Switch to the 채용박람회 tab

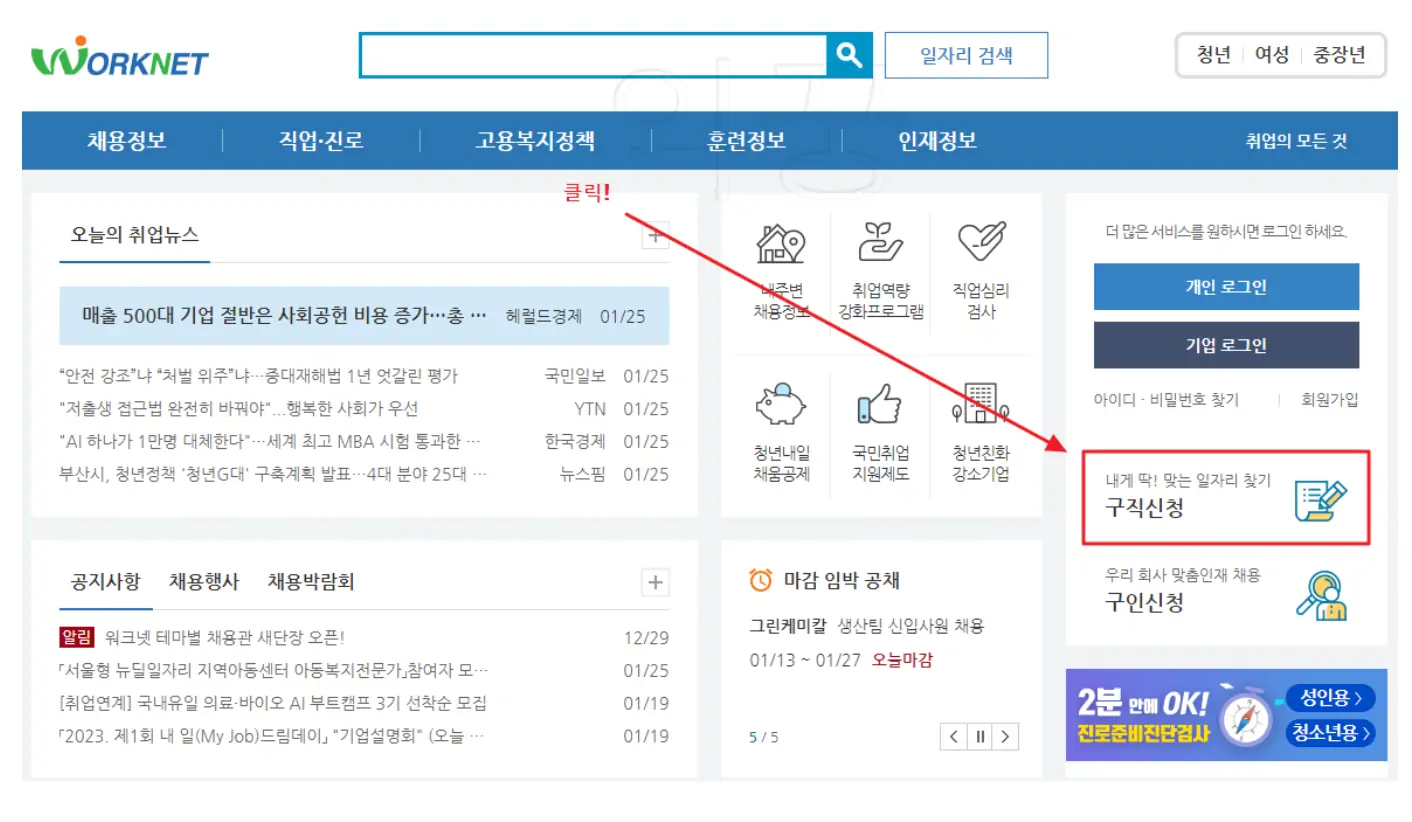[x=309, y=581]
